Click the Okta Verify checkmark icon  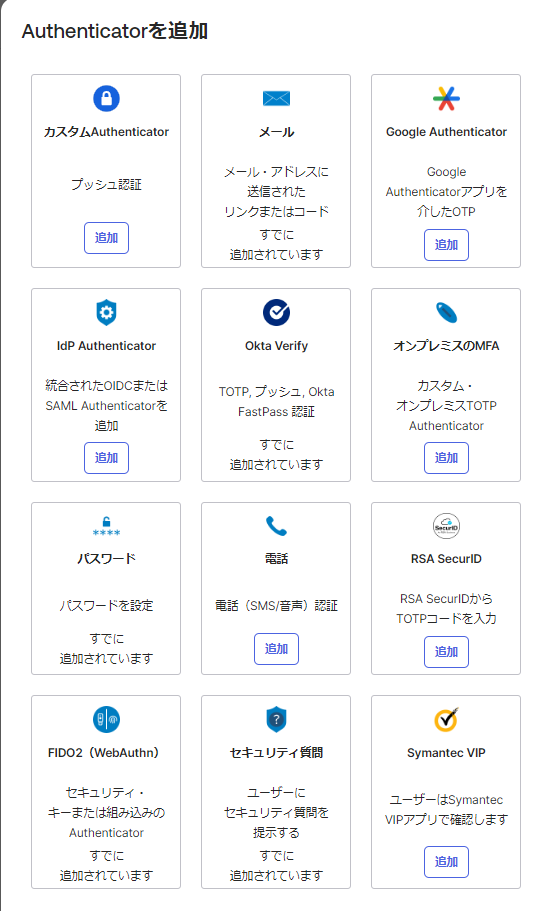tap(276, 313)
